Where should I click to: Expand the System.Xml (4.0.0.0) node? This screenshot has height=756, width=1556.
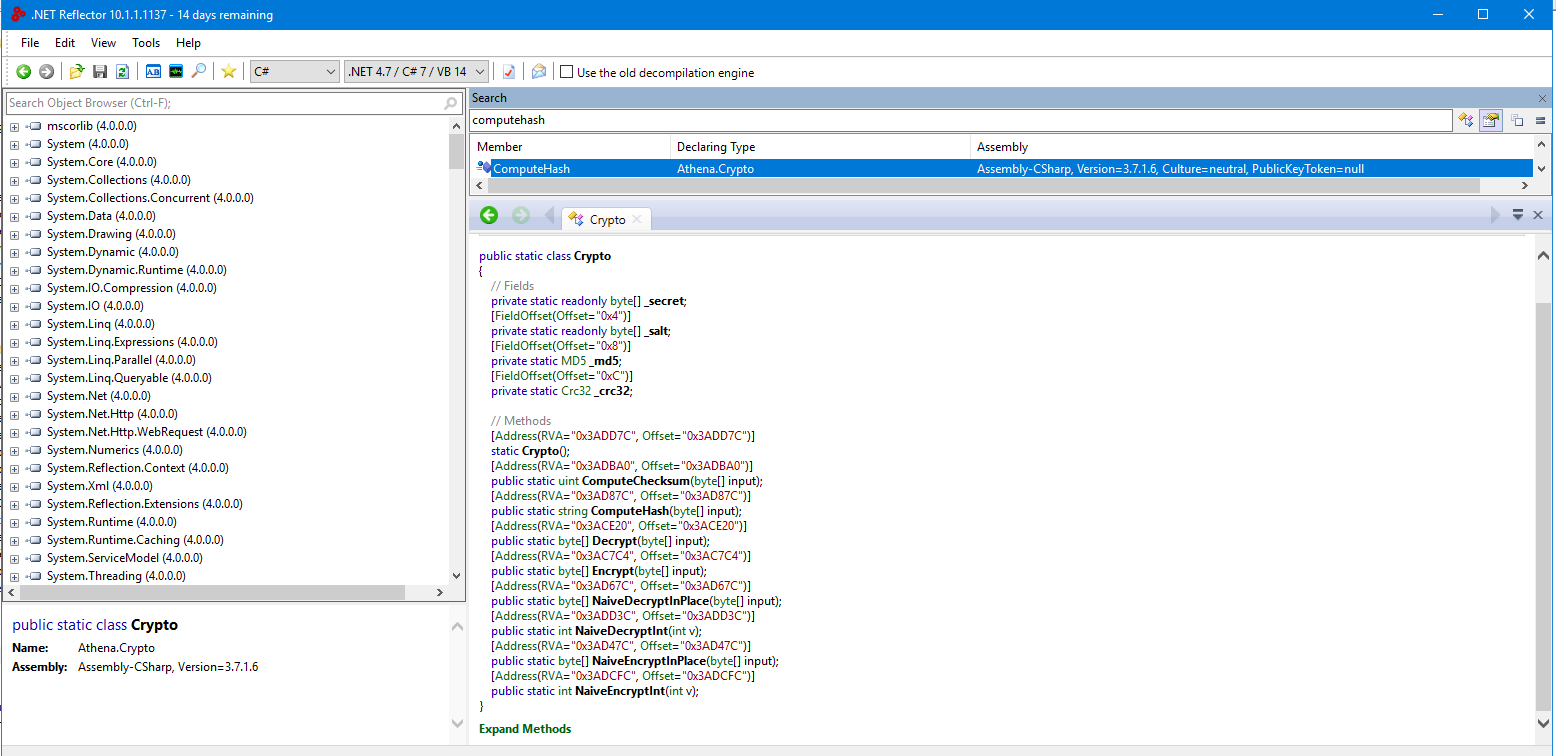14,486
